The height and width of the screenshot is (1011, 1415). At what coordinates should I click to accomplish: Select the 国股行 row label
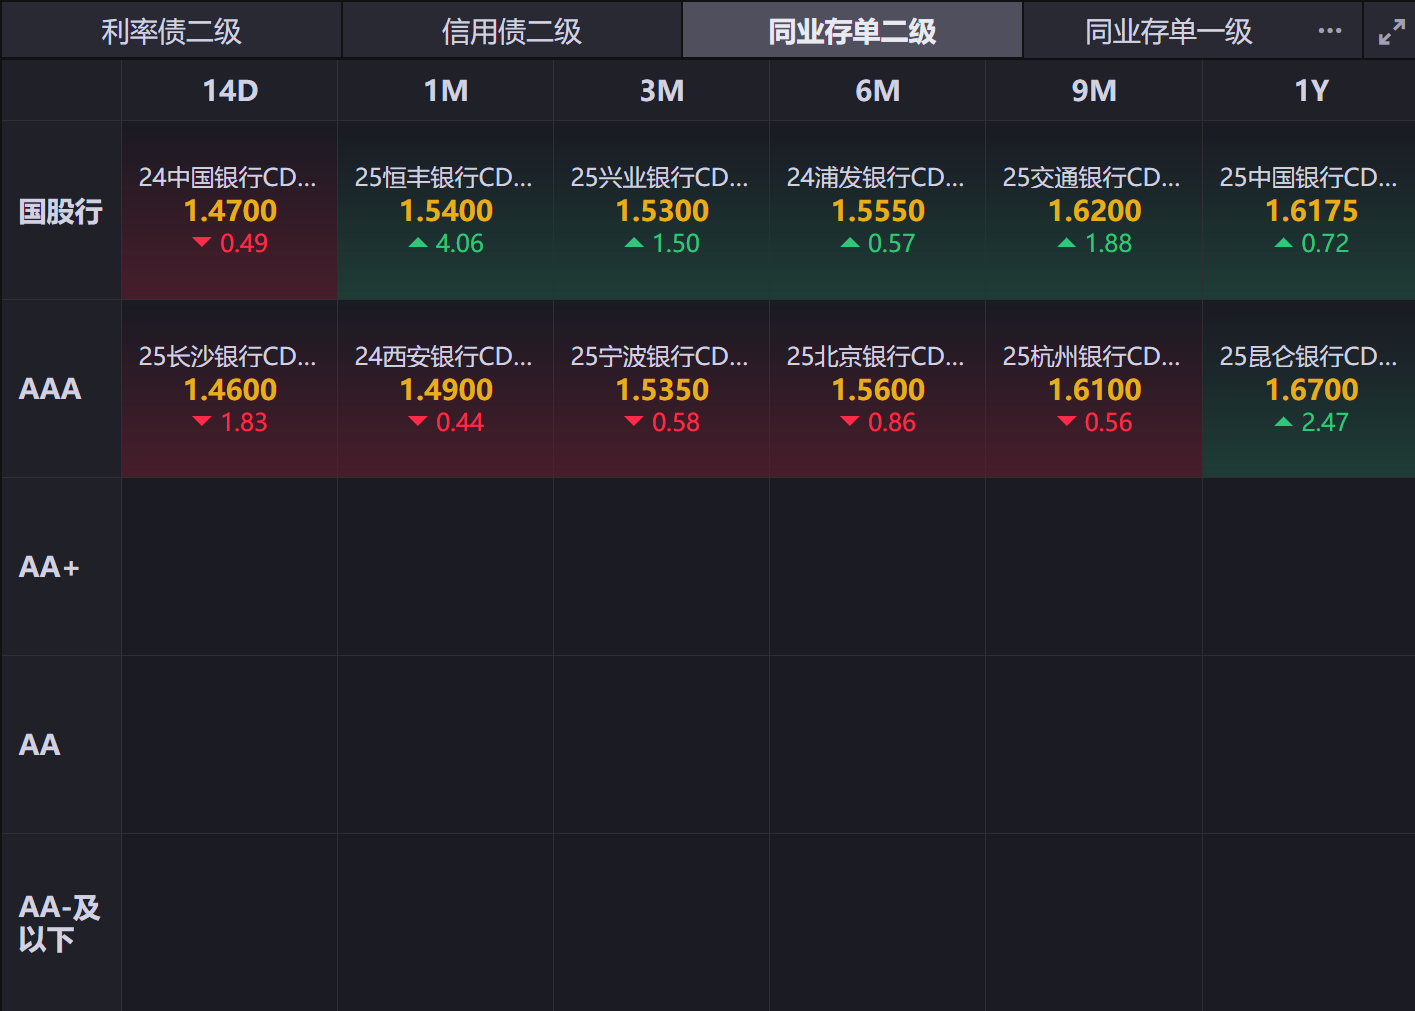click(61, 211)
